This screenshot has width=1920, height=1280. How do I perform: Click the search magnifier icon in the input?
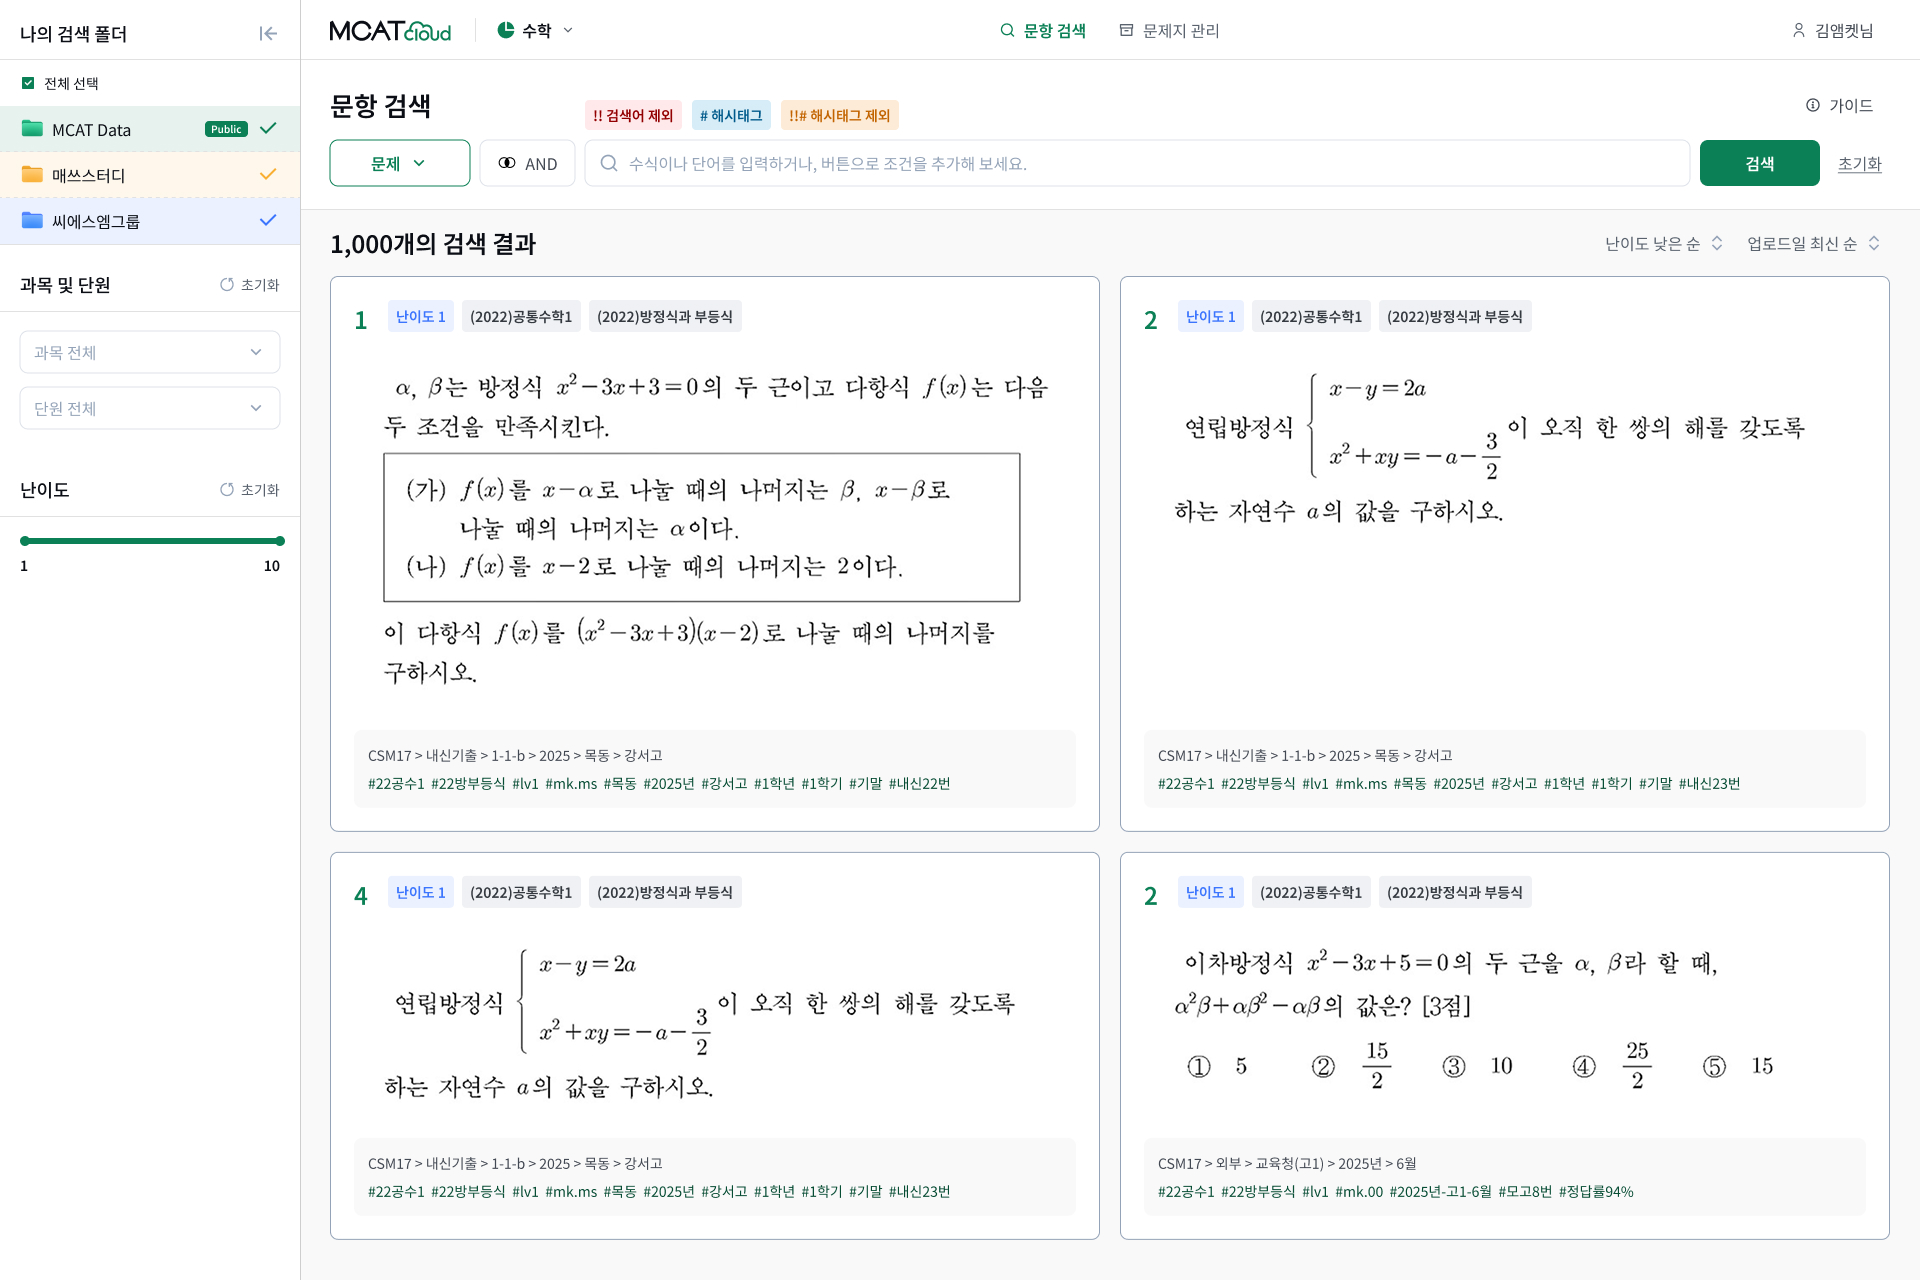[608, 163]
